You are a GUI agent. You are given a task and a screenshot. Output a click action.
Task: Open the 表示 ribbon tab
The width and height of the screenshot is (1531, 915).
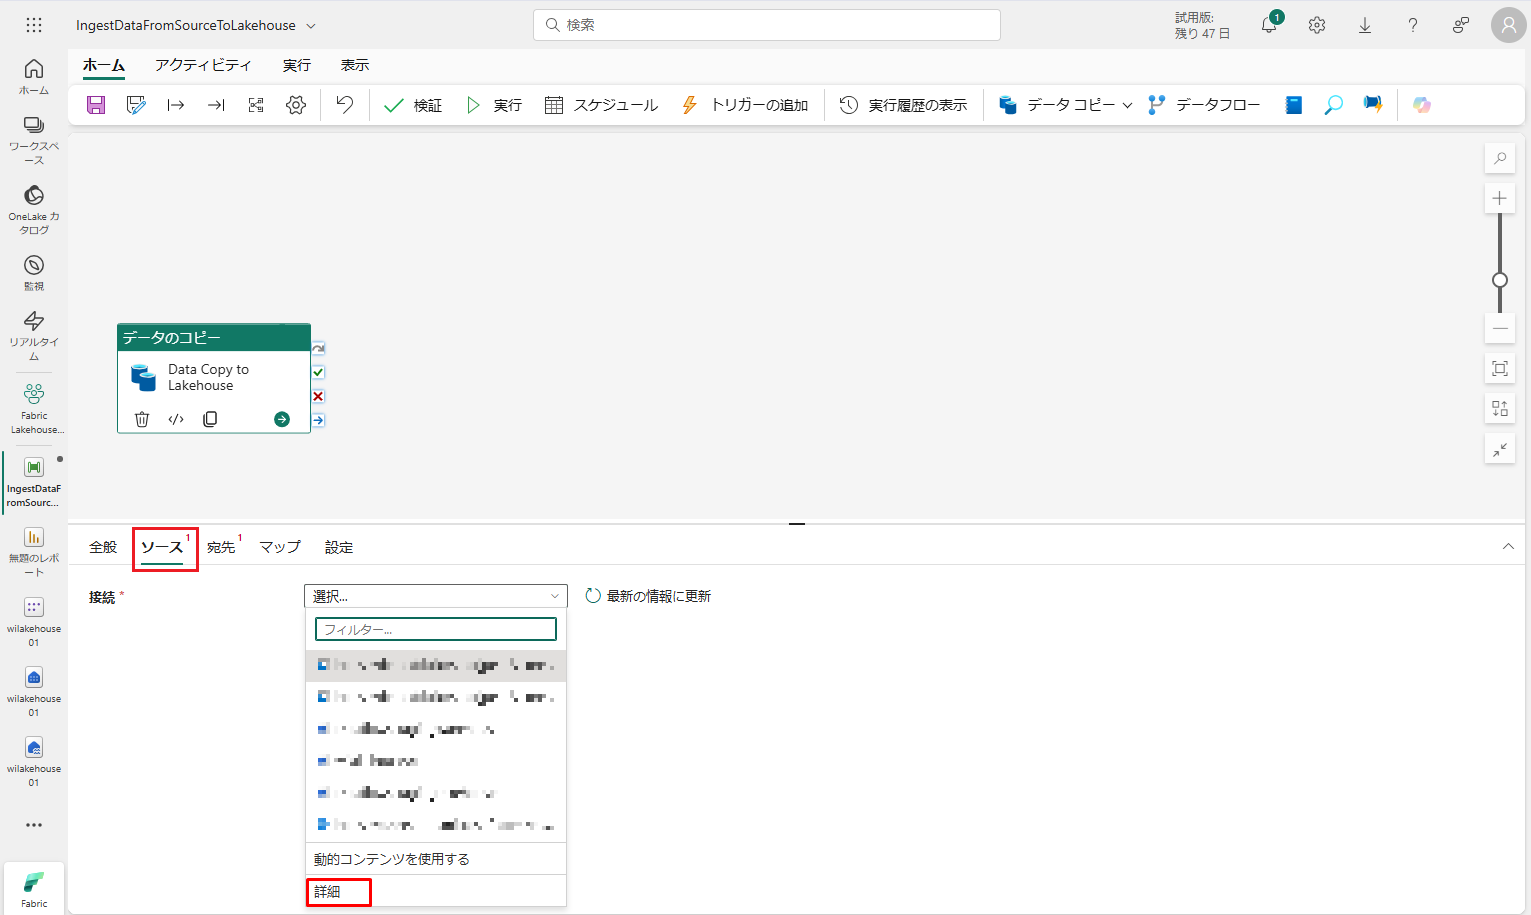point(355,65)
